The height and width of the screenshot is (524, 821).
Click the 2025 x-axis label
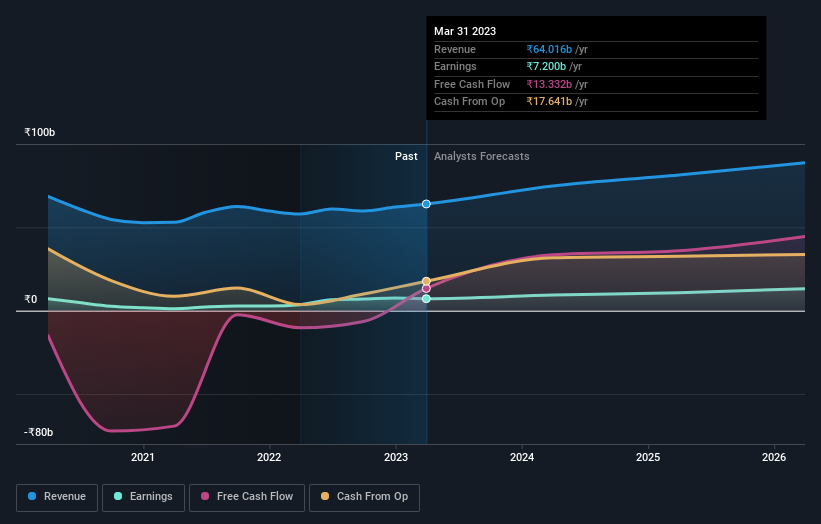point(648,458)
